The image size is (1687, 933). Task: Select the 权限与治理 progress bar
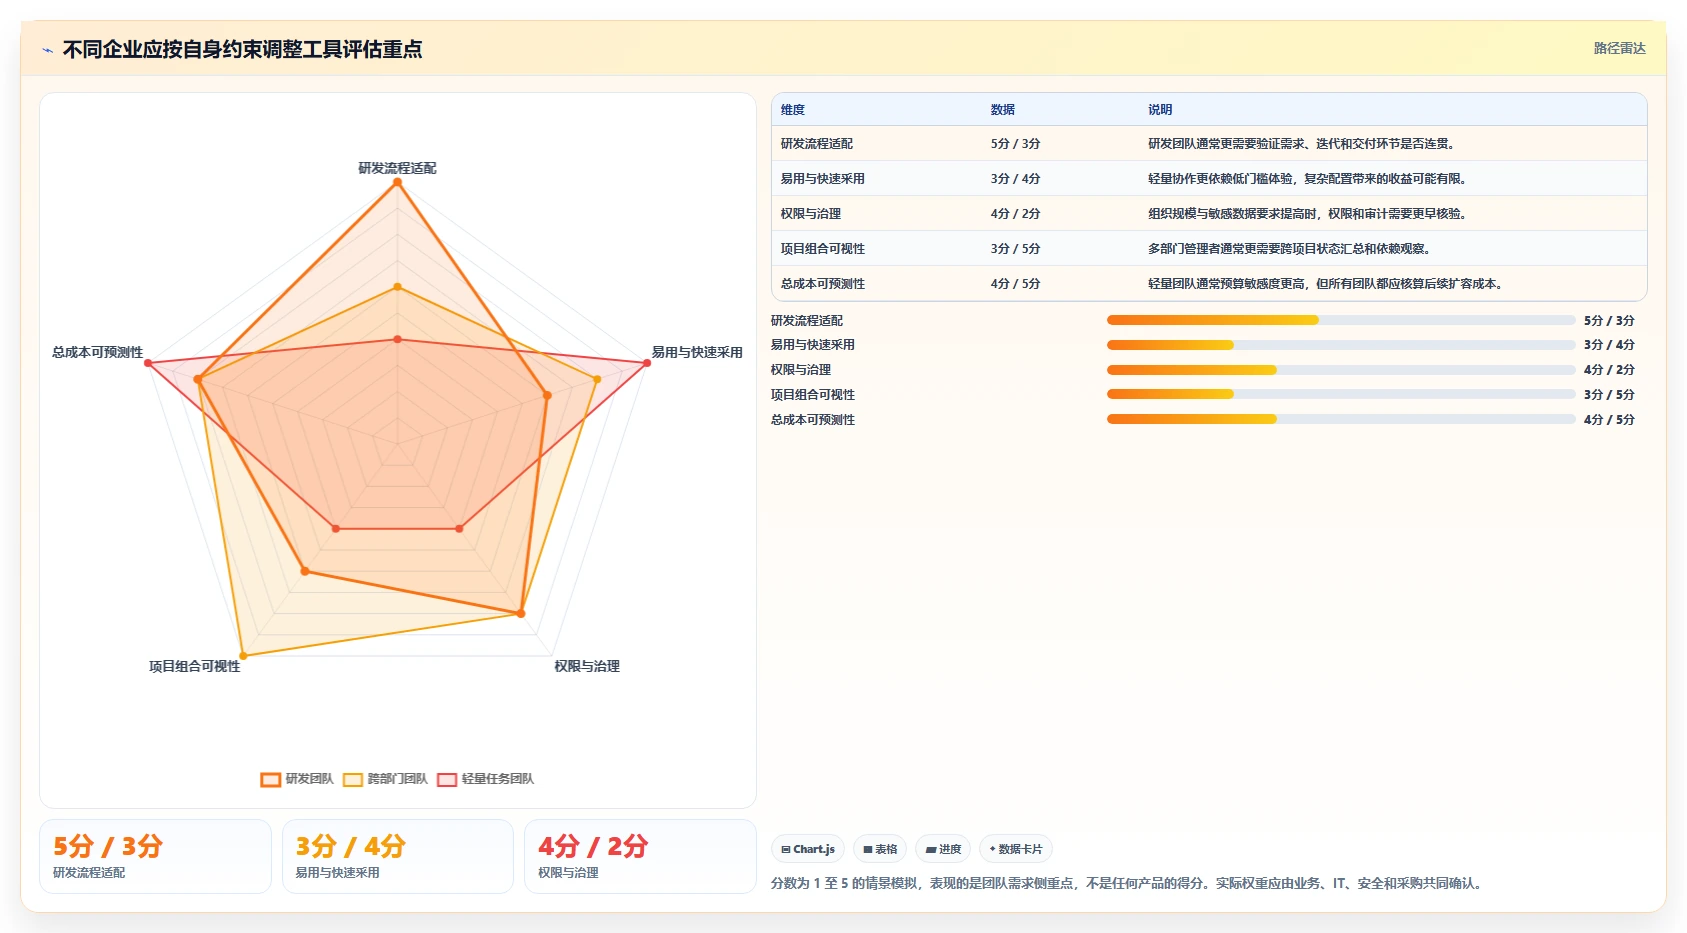(x=1341, y=370)
